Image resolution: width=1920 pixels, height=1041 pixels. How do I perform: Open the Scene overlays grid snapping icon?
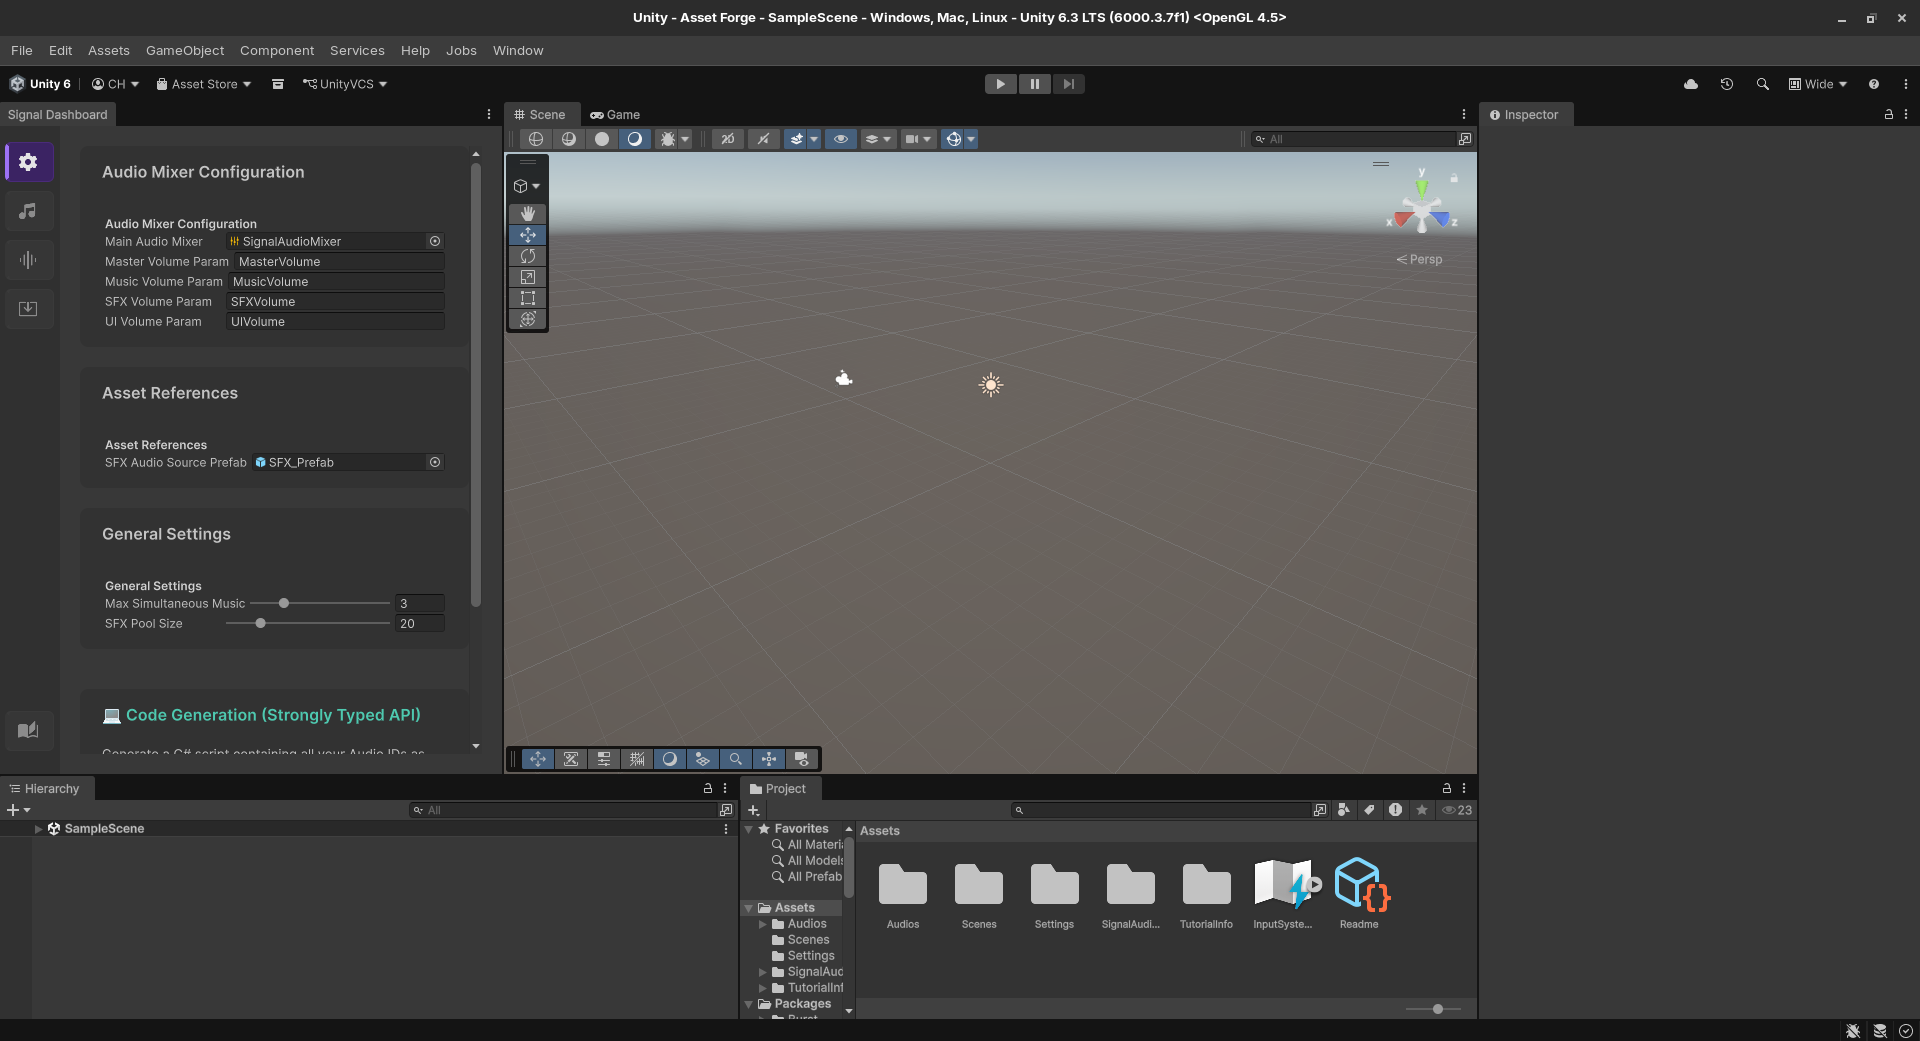[637, 759]
